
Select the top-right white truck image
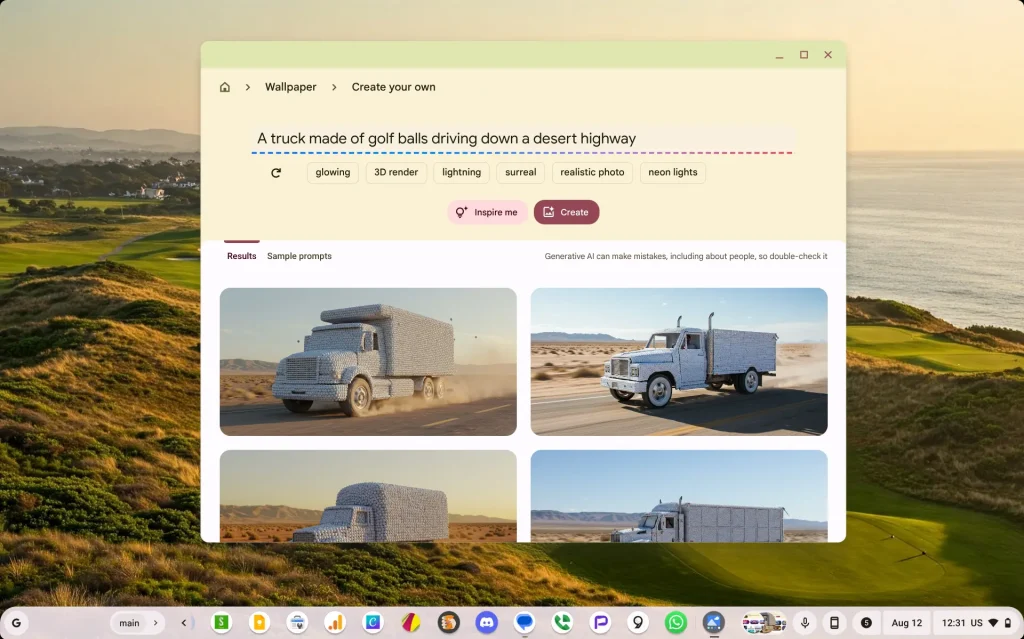click(679, 362)
